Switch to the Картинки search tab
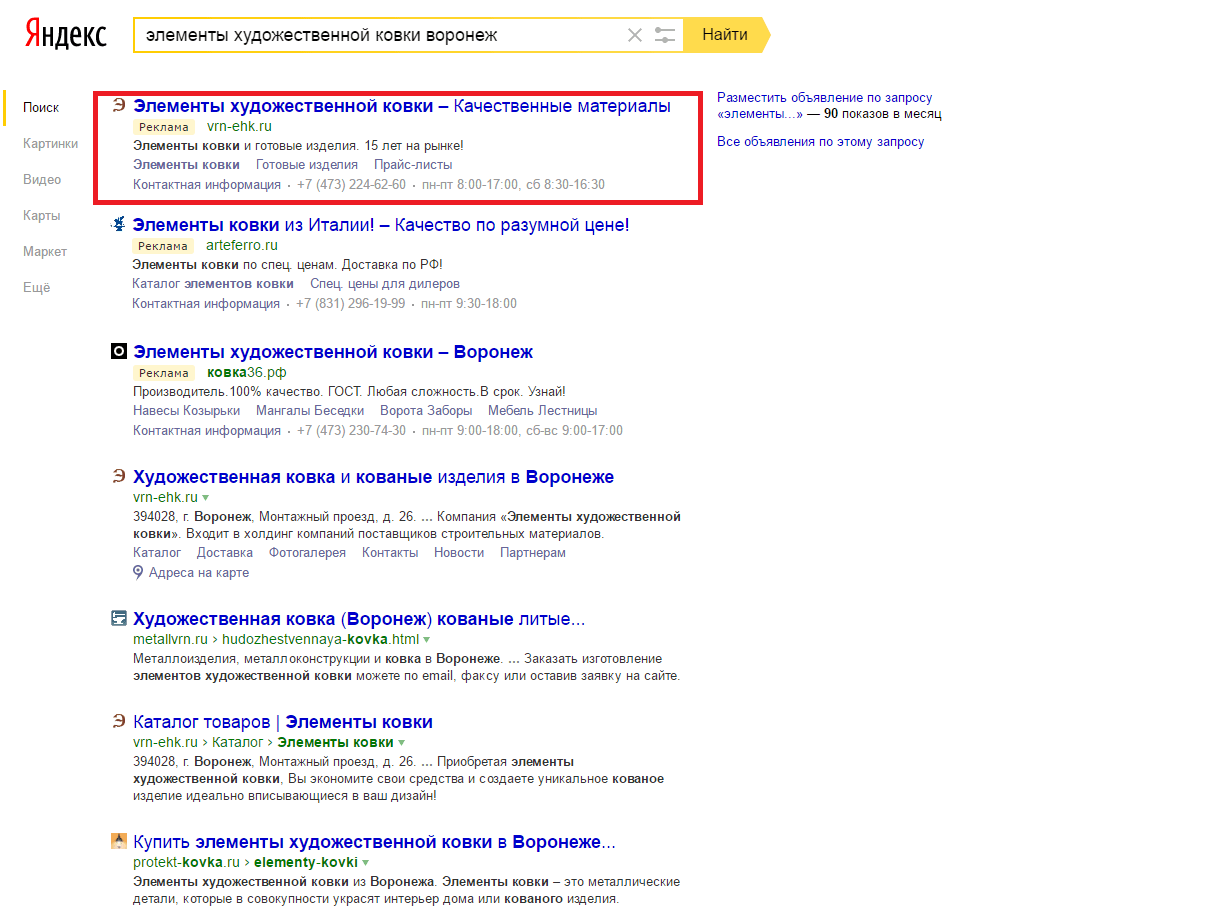1220x924 pixels. click(51, 143)
